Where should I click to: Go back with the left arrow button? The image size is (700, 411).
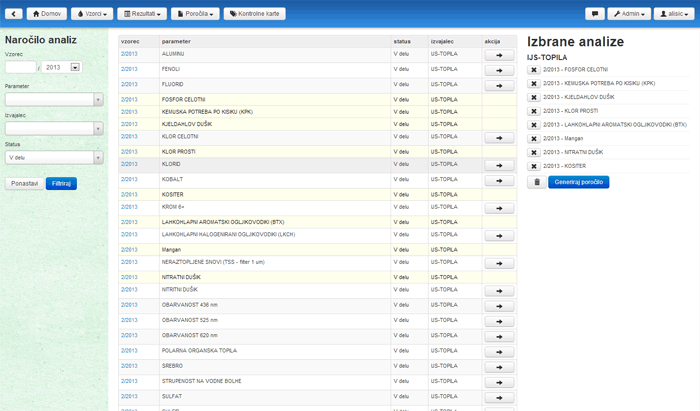point(13,14)
